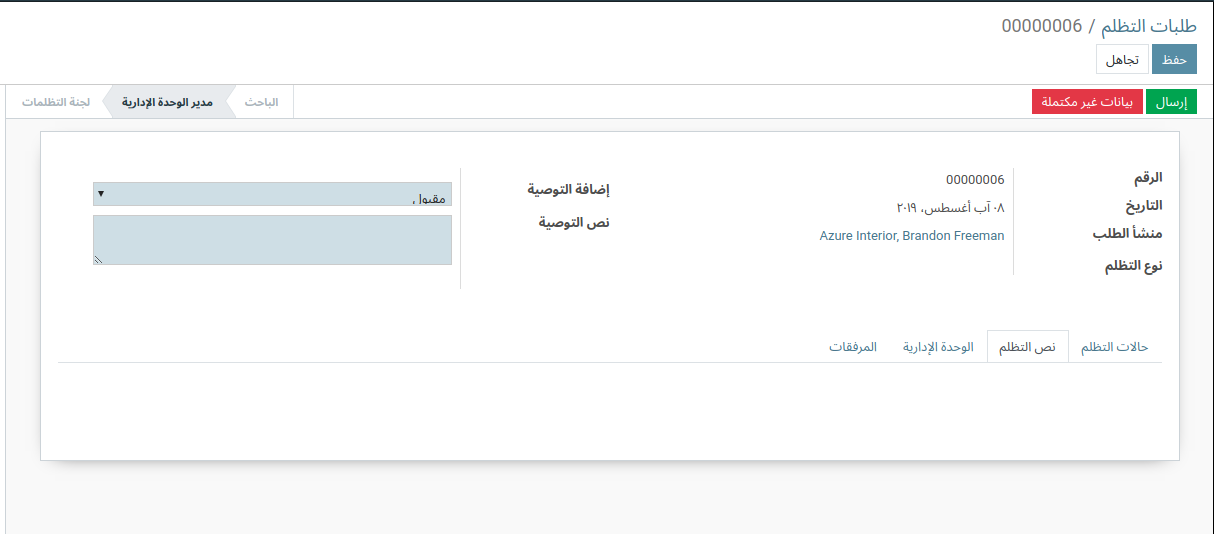Click the record number 00000006 field value
Screen dimensions: 1214x534
click(x=974, y=180)
